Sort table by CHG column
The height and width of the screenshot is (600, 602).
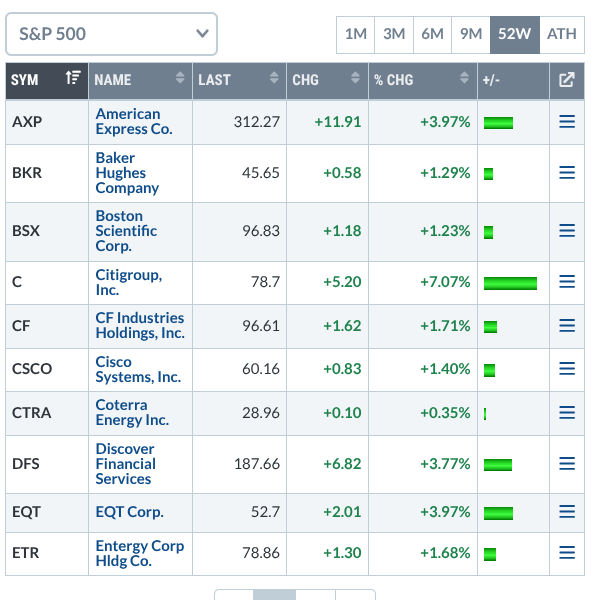(x=327, y=81)
